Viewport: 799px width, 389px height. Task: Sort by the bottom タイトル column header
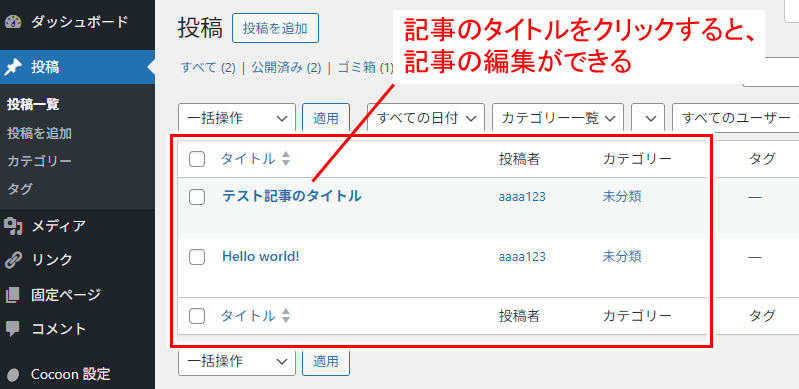pyautogui.click(x=248, y=316)
